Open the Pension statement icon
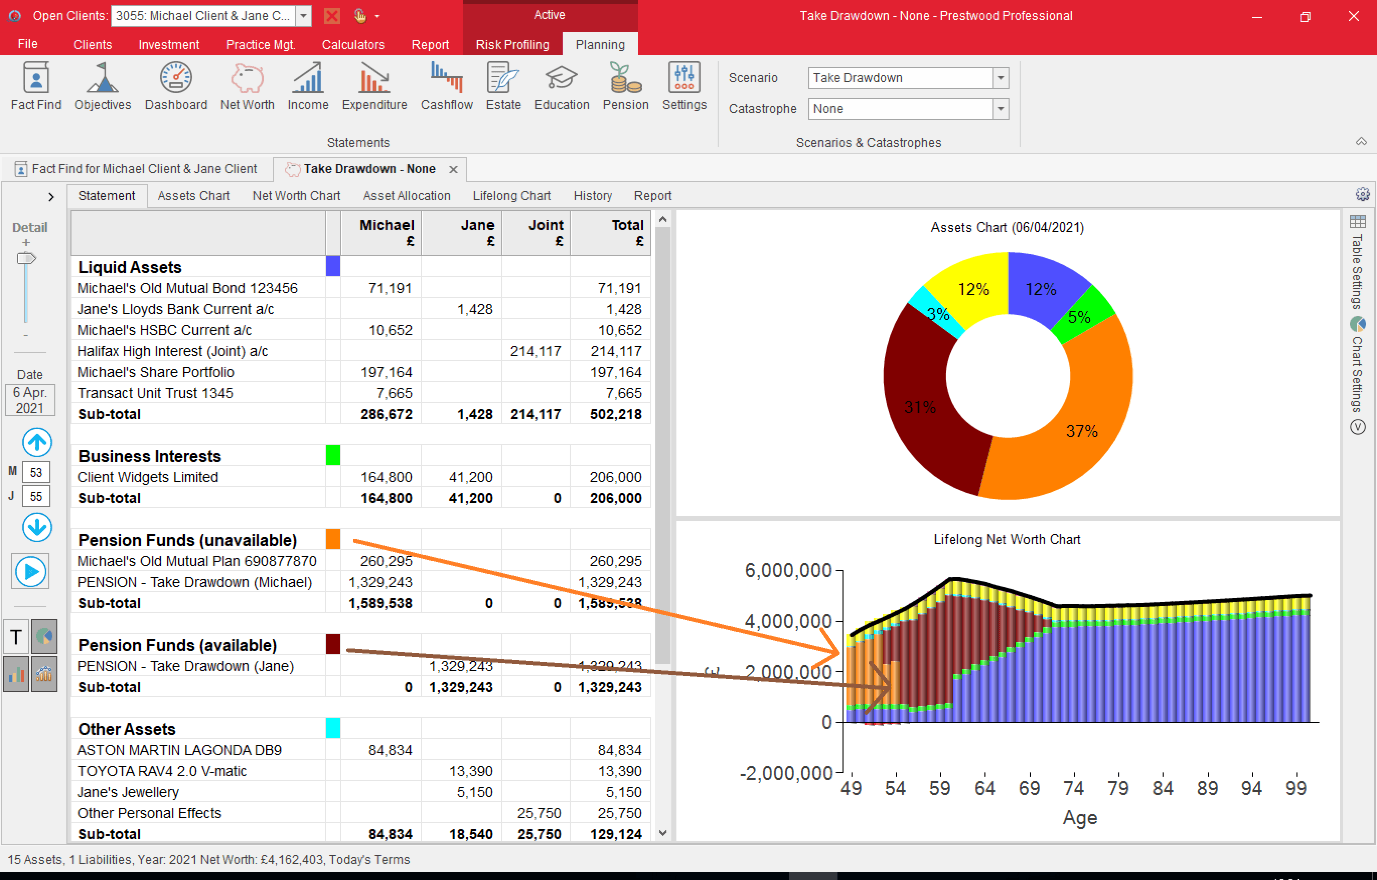The width and height of the screenshot is (1377, 880). pyautogui.click(x=626, y=86)
